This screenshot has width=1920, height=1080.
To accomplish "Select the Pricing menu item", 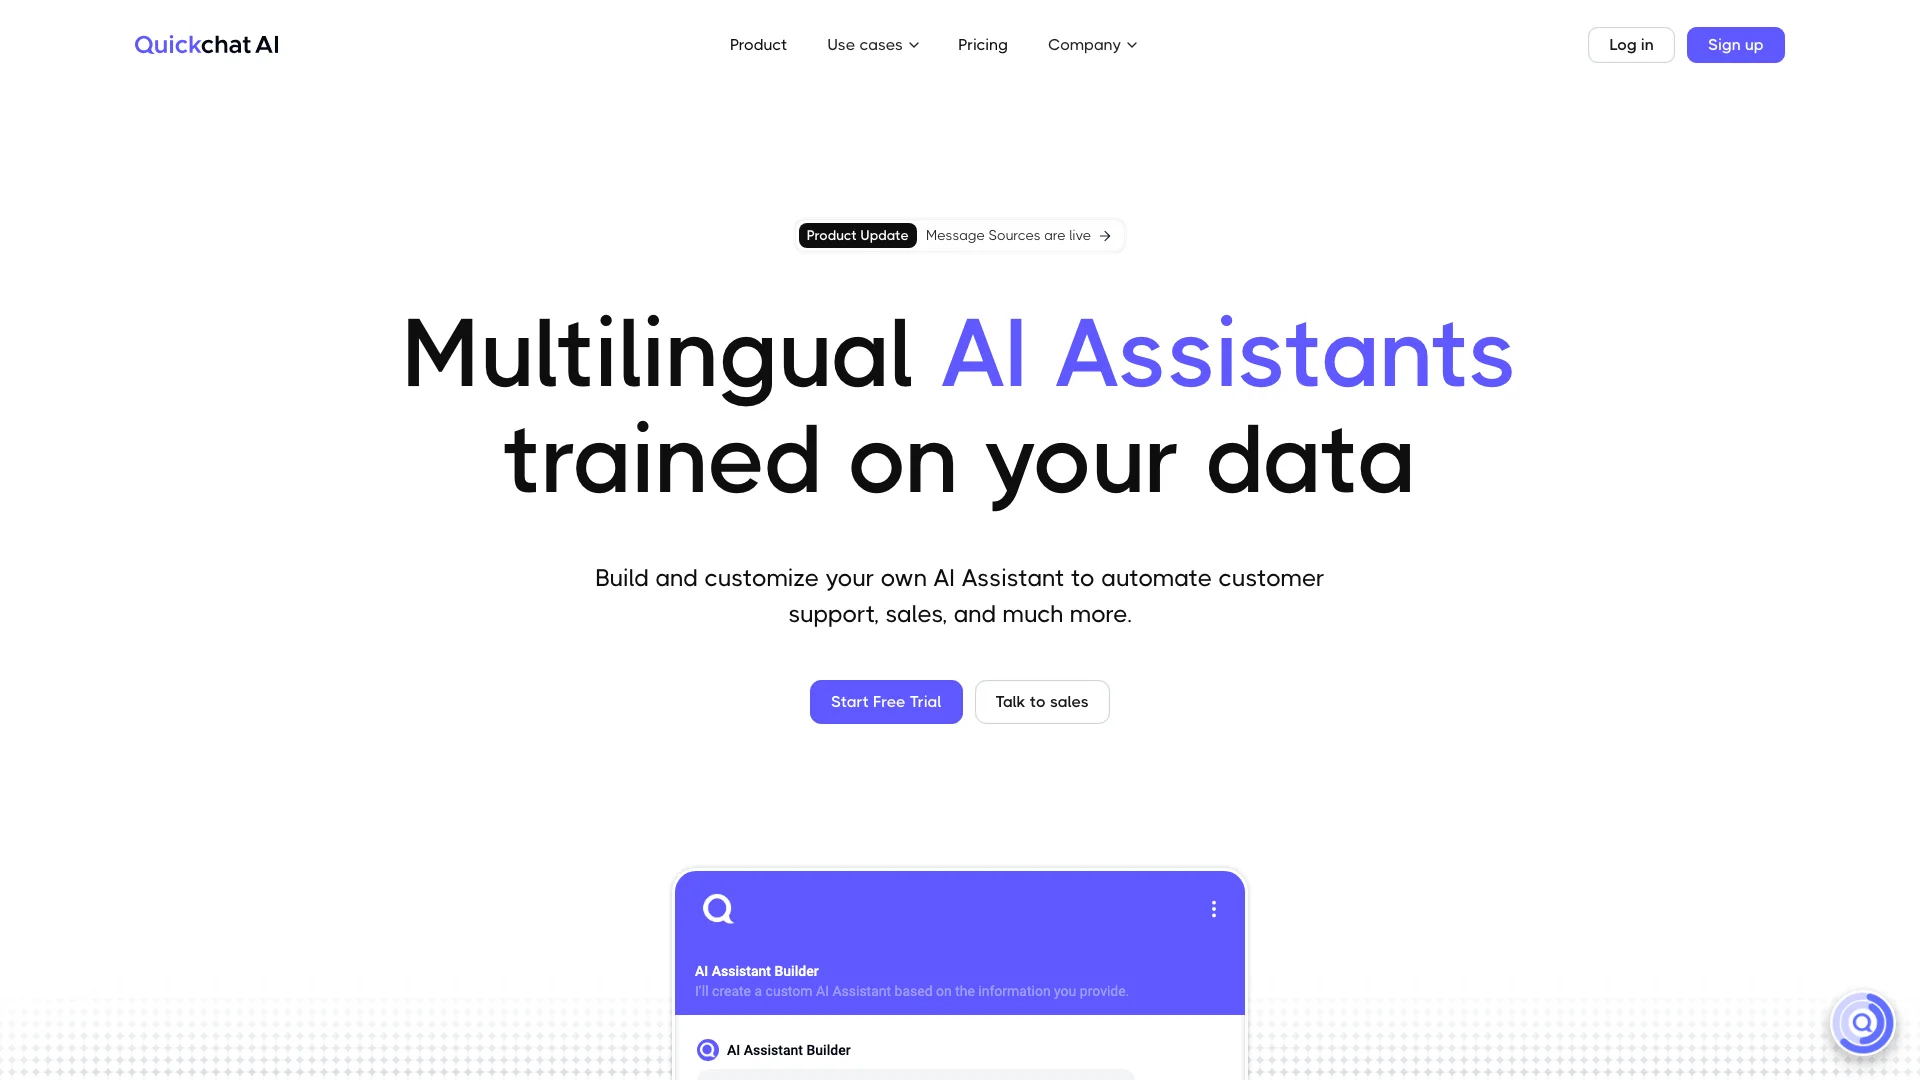I will coord(982,44).
